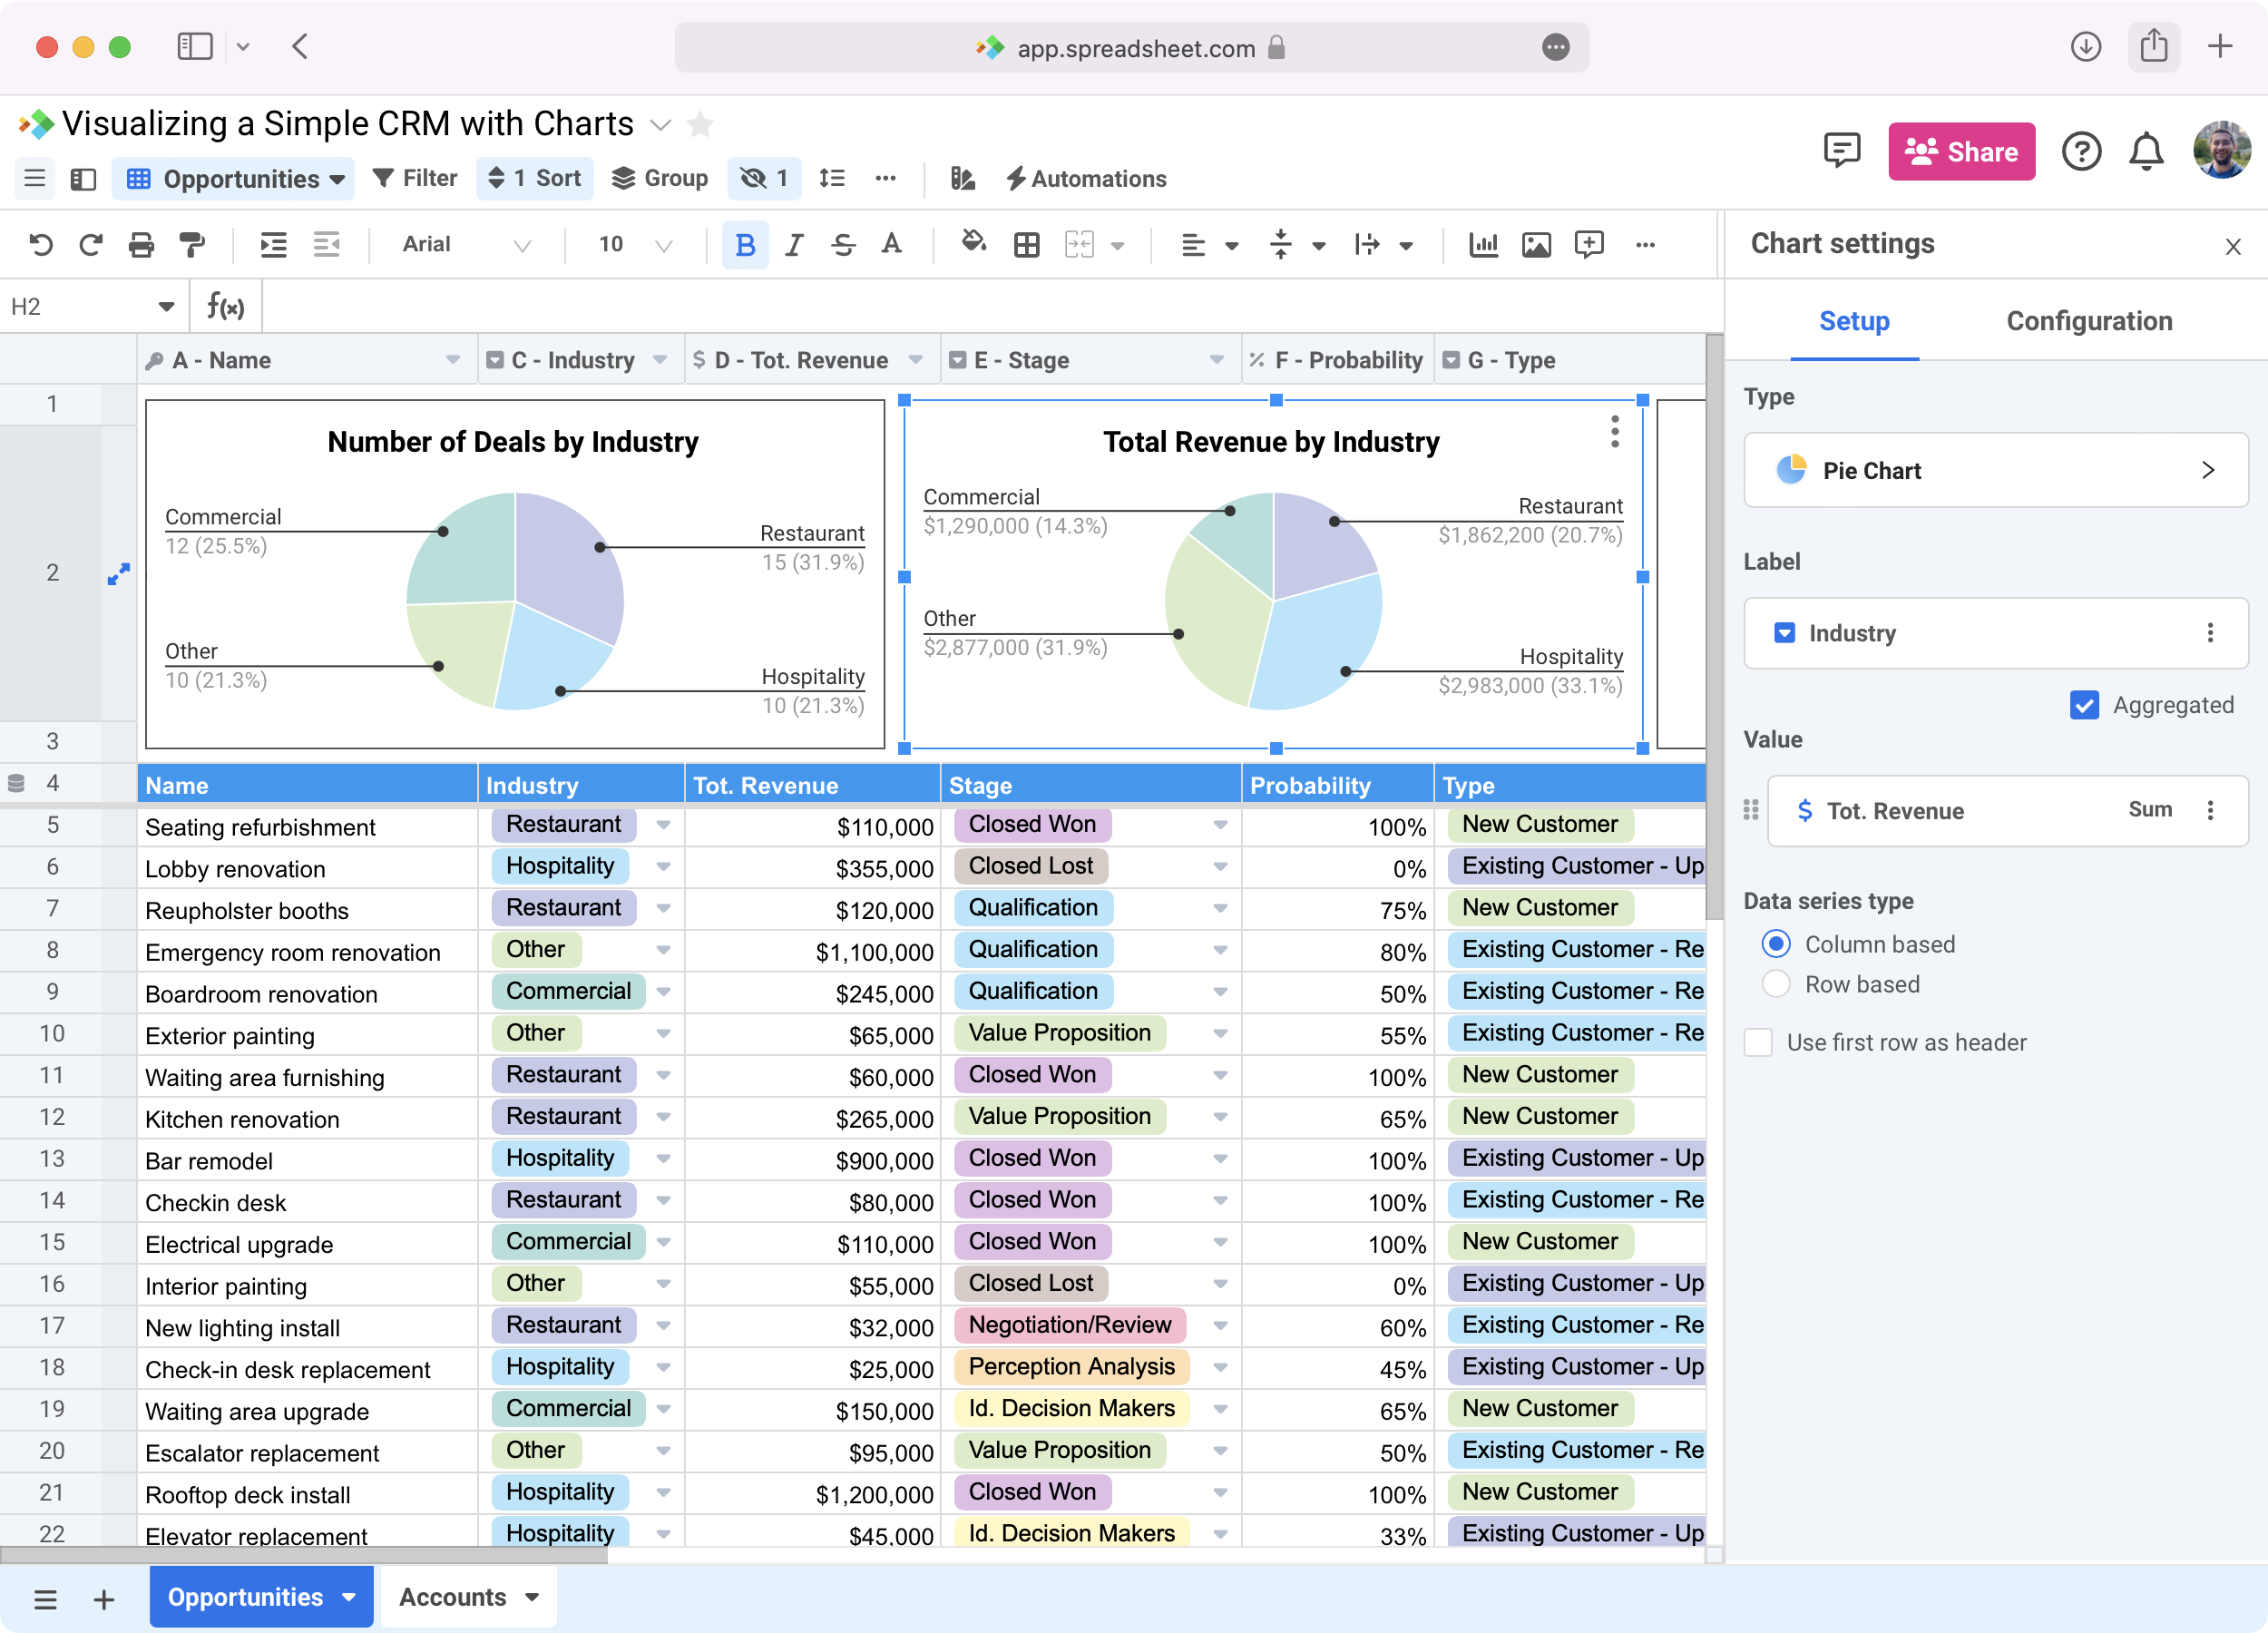Uncheck the Aggregated checkbox
The image size is (2268, 1633).
[2084, 705]
